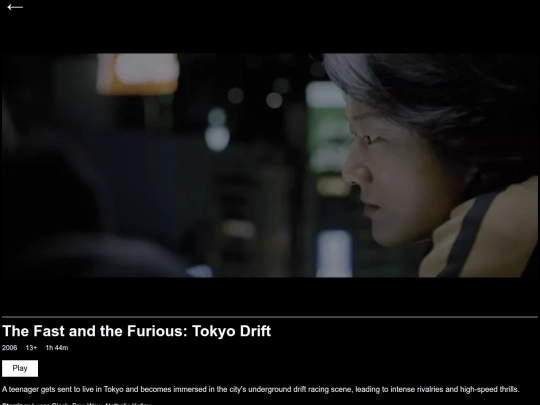Select the movie title The Fast and the Furious: Tokyo Drift
The height and width of the screenshot is (405, 540).
tap(137, 331)
